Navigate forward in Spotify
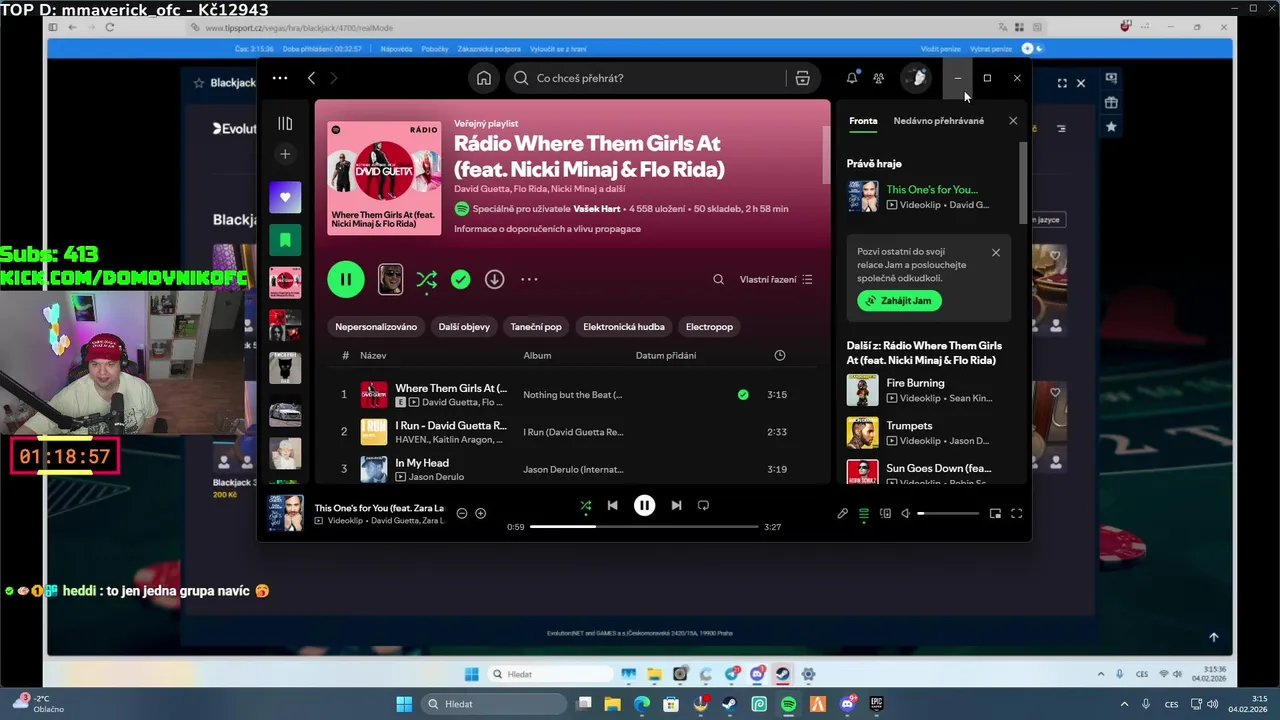1280x720 pixels. coord(334,78)
